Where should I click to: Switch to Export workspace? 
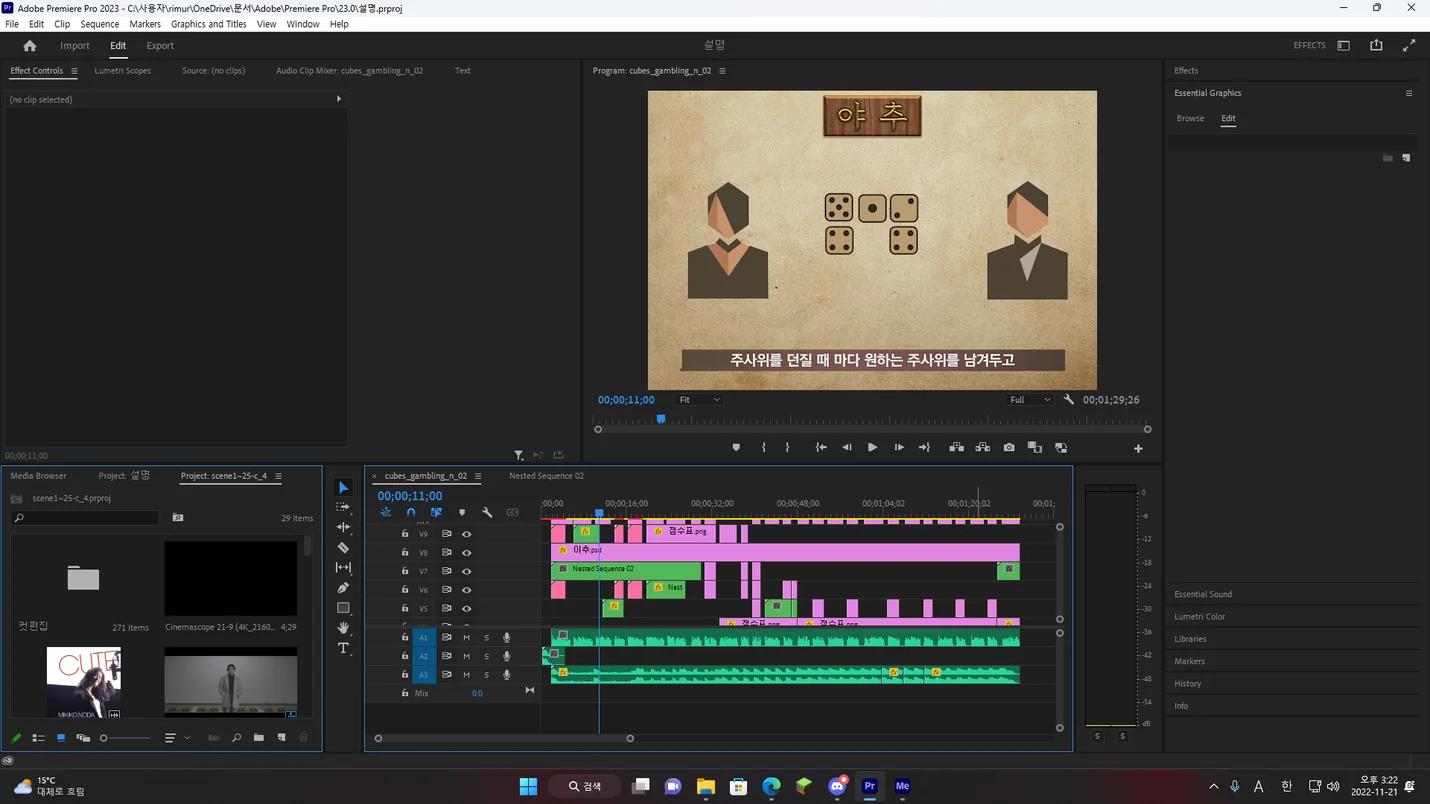160,45
